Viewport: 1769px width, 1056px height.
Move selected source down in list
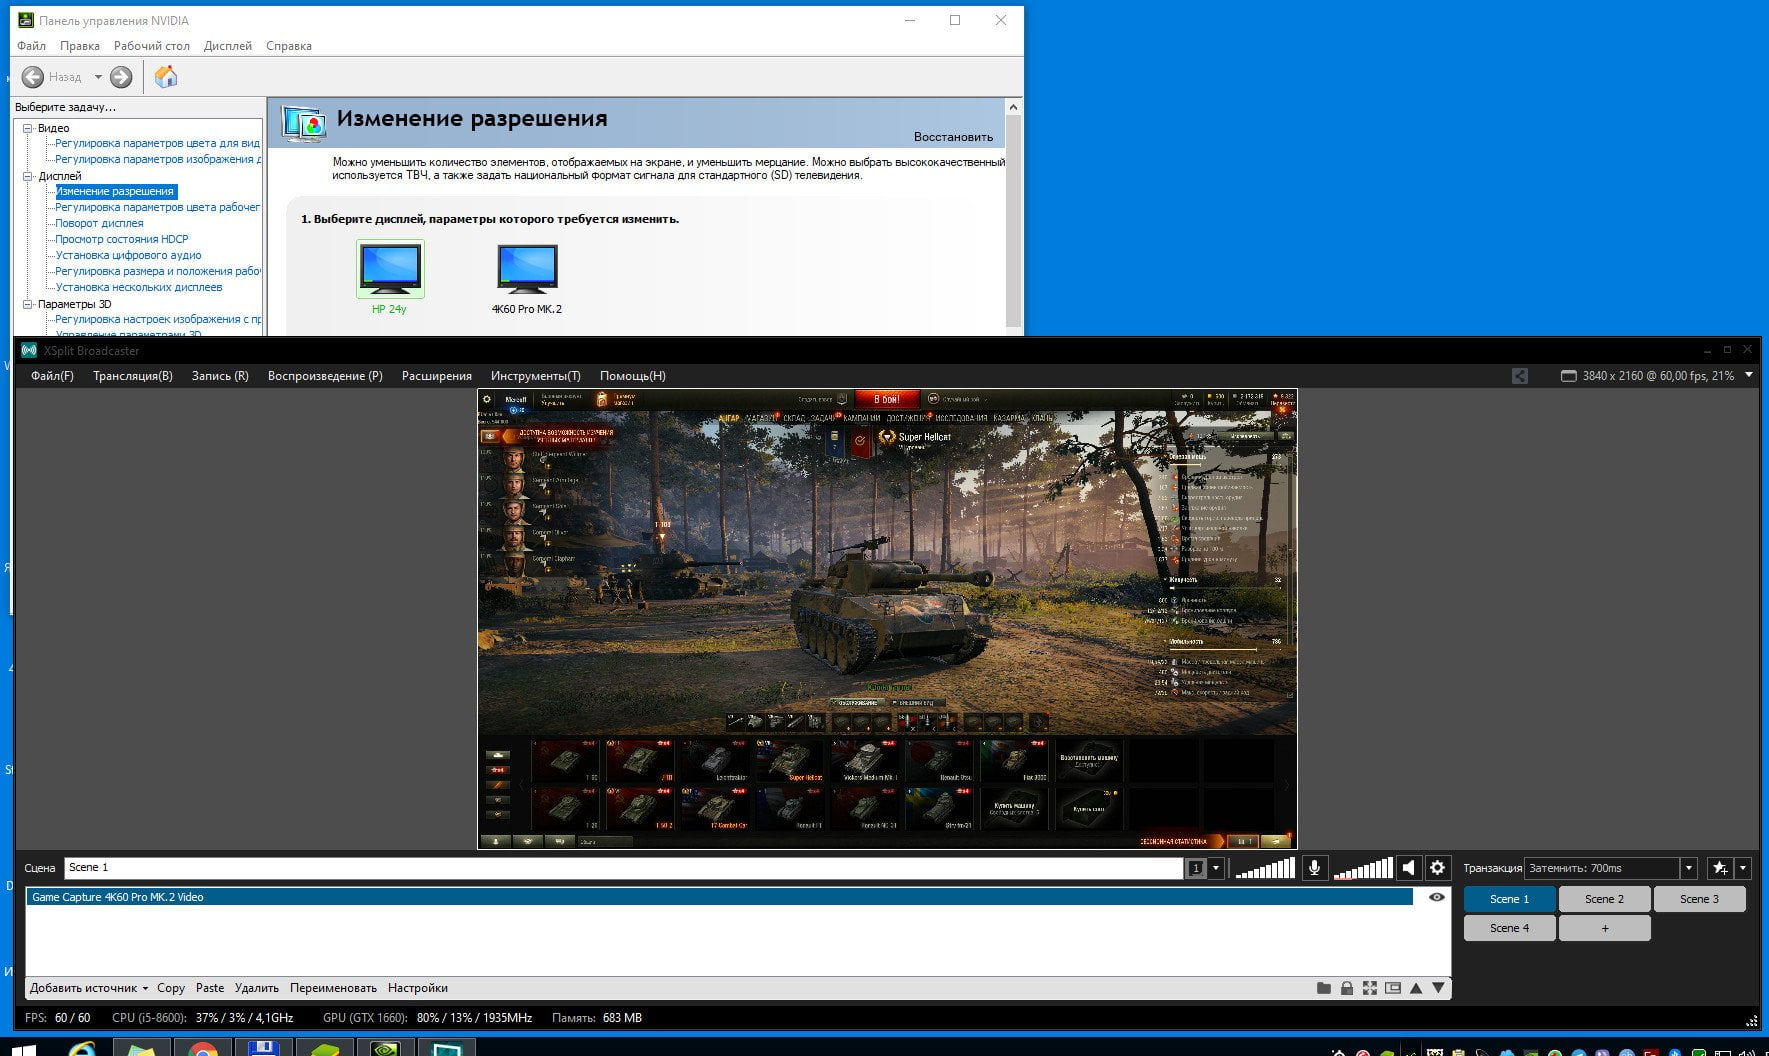(1438, 988)
